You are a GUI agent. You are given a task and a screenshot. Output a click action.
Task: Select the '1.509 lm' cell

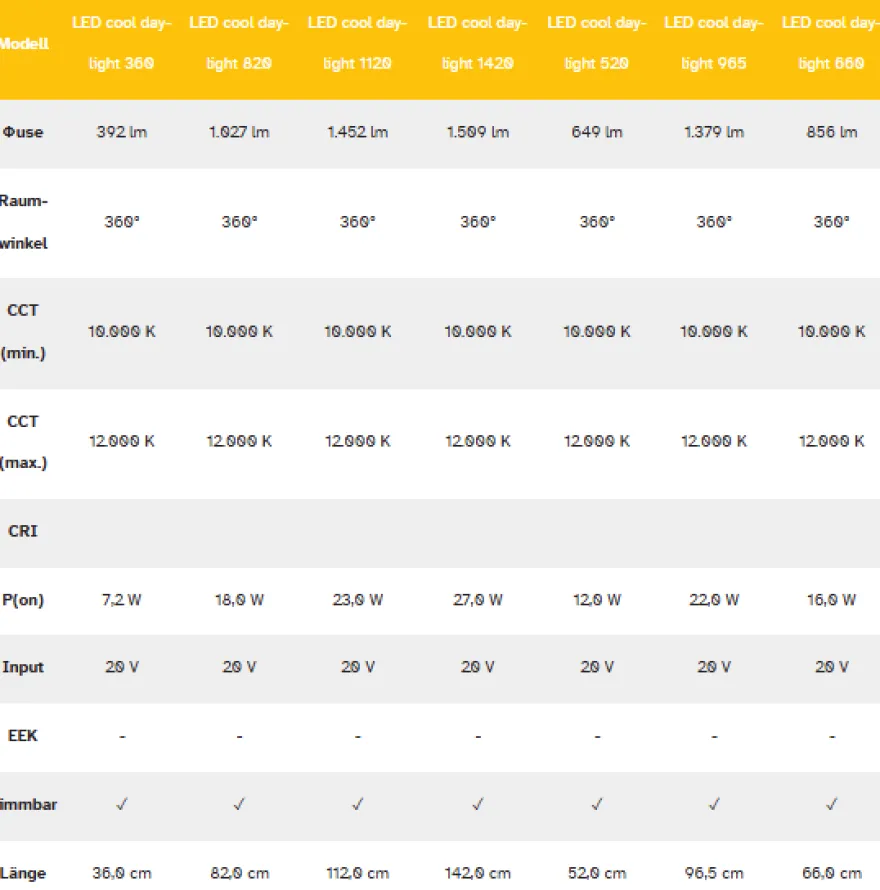click(x=477, y=132)
